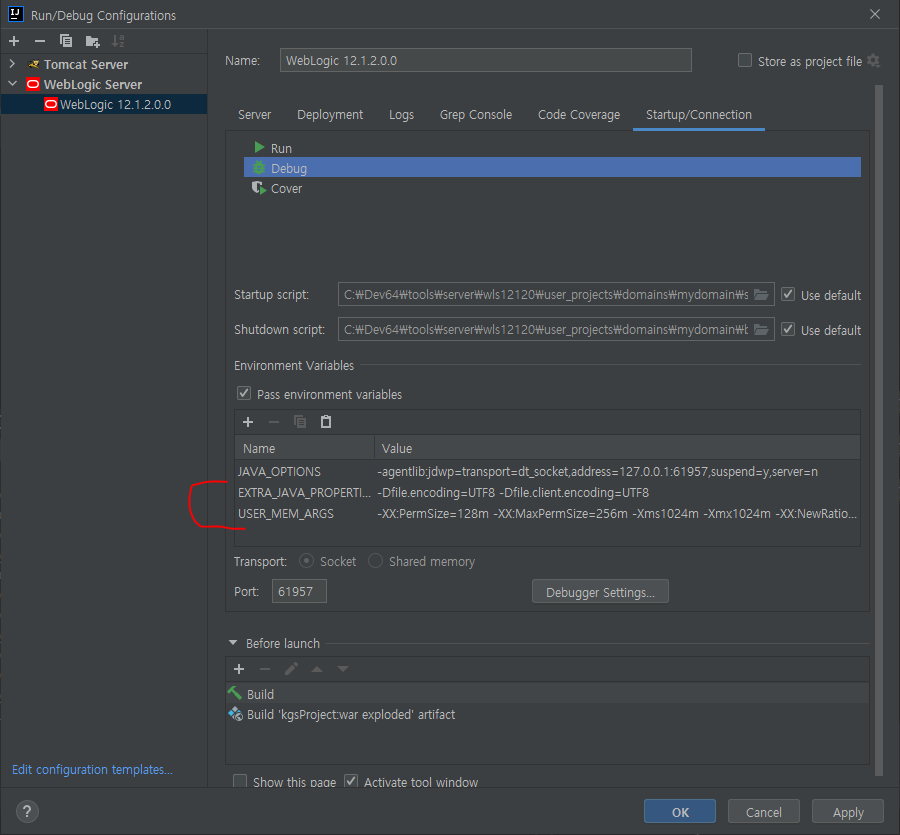Select Socket transport option
This screenshot has width=900, height=835.
coord(307,561)
